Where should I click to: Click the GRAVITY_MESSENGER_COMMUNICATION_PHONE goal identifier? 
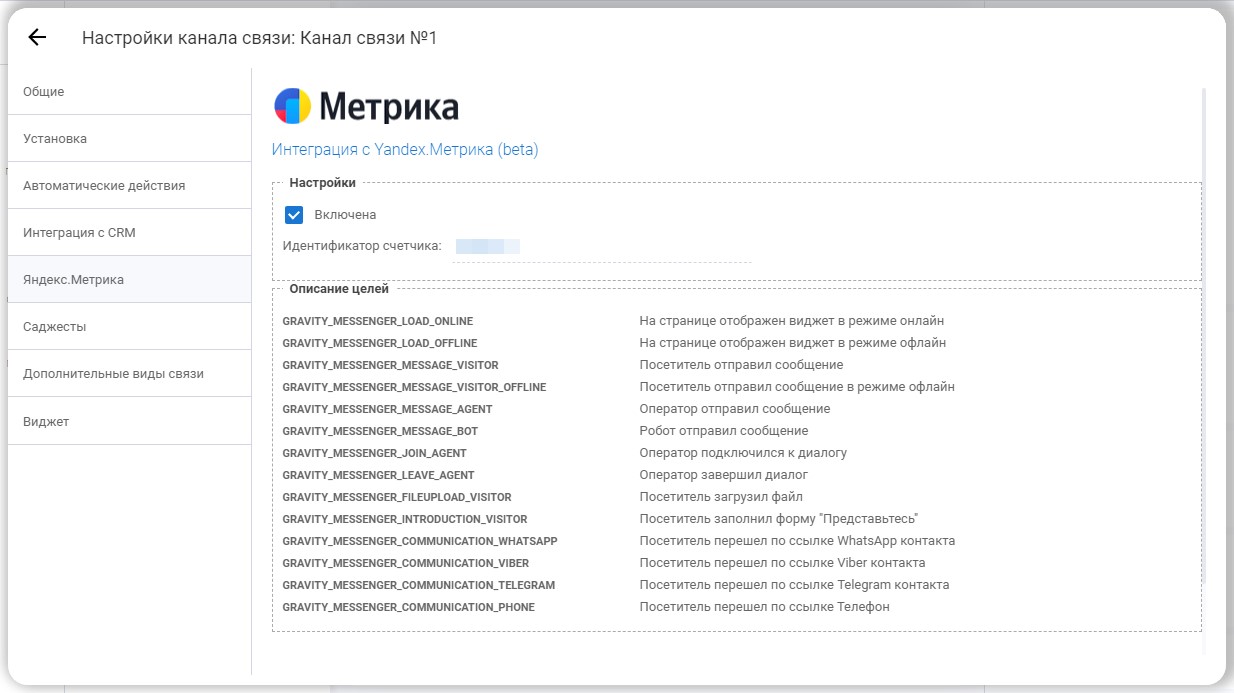tap(408, 608)
